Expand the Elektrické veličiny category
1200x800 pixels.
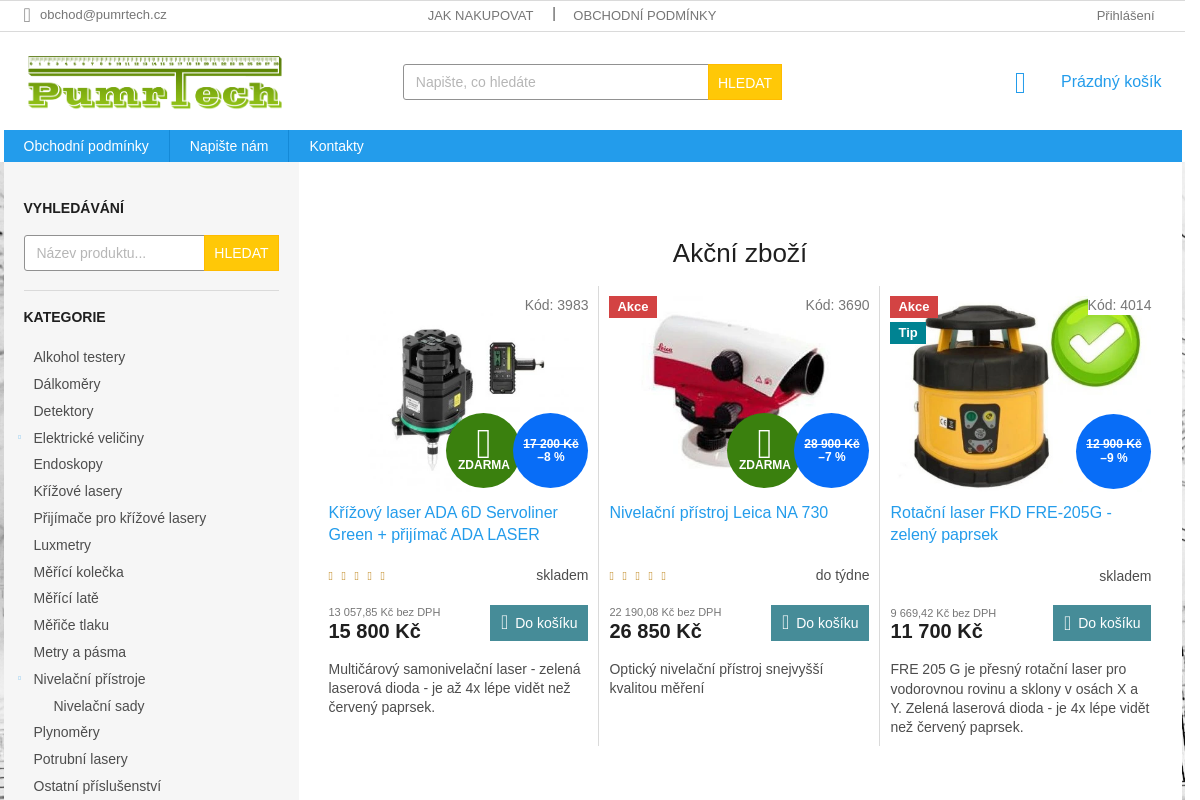click(19, 438)
